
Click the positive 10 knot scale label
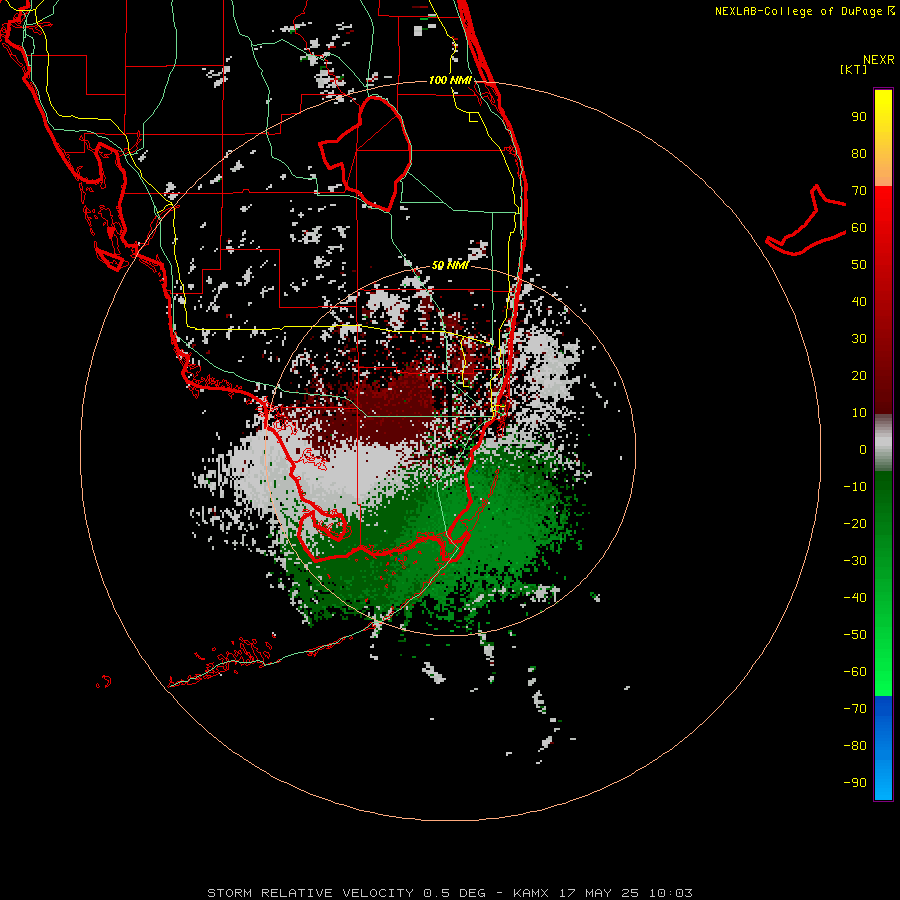tap(859, 413)
